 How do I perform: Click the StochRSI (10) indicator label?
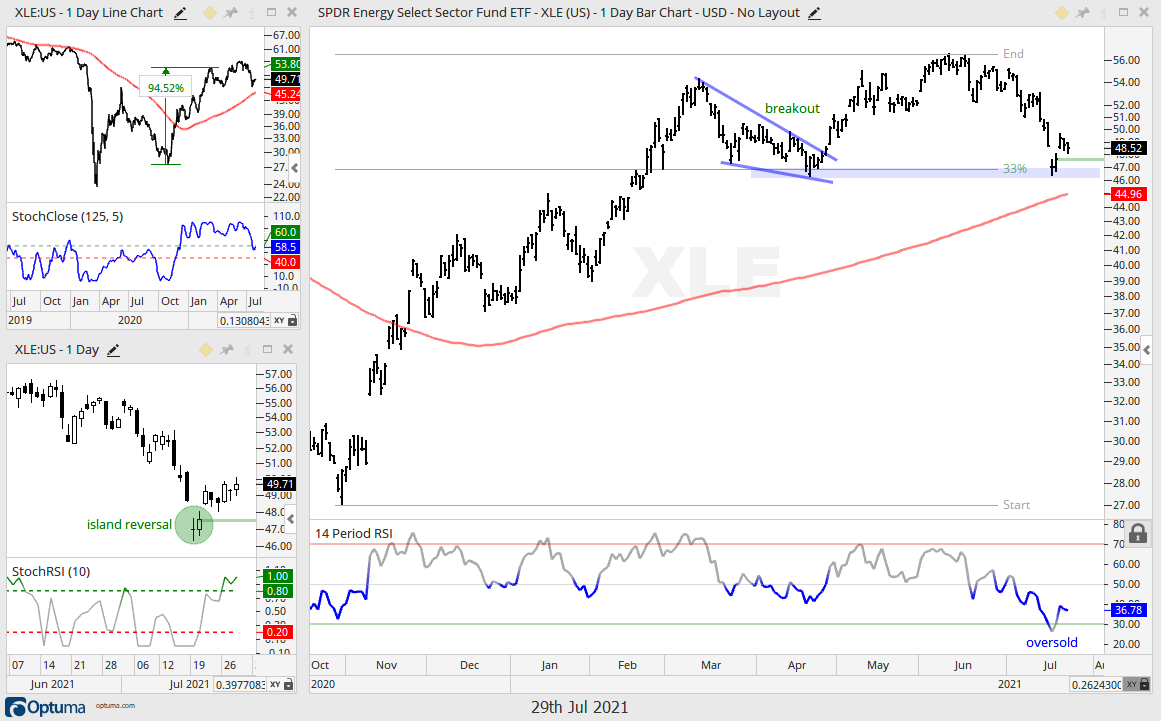tap(51, 571)
